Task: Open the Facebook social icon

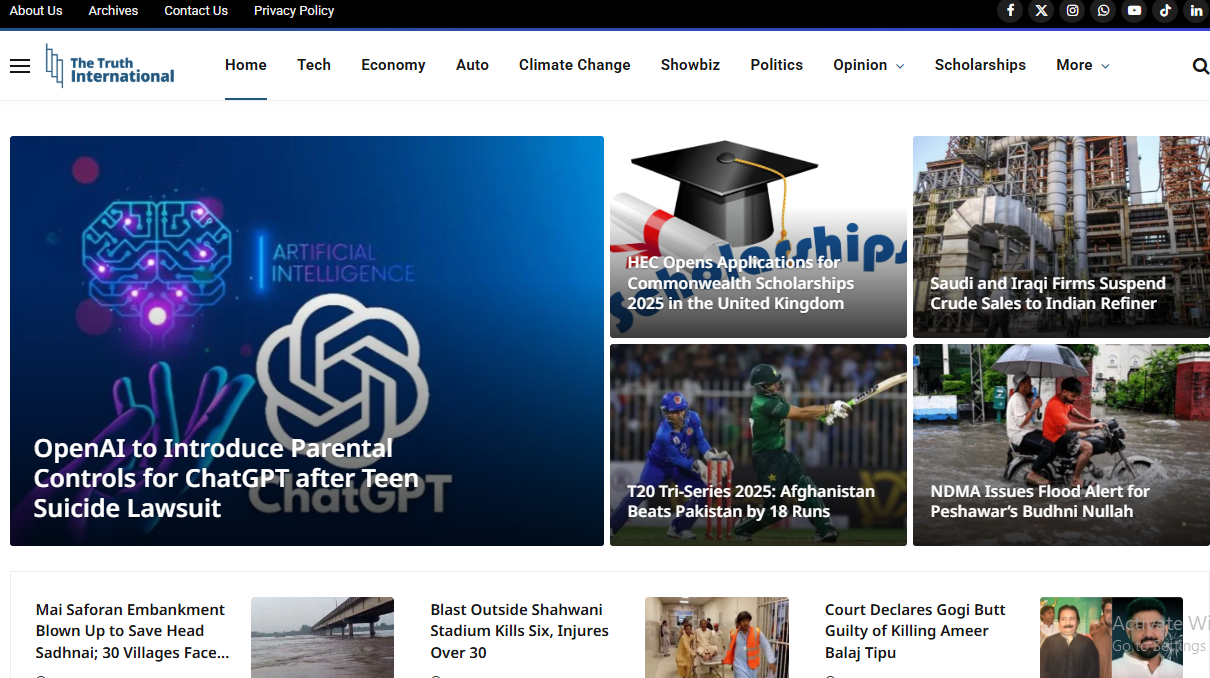Action: click(1010, 11)
